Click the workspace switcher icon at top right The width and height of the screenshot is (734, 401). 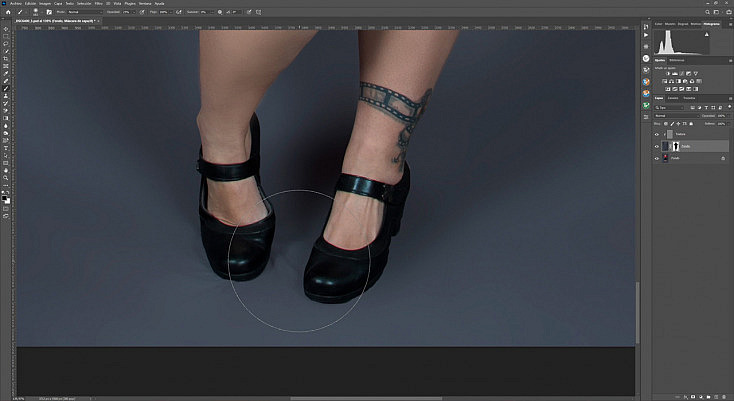click(716, 12)
